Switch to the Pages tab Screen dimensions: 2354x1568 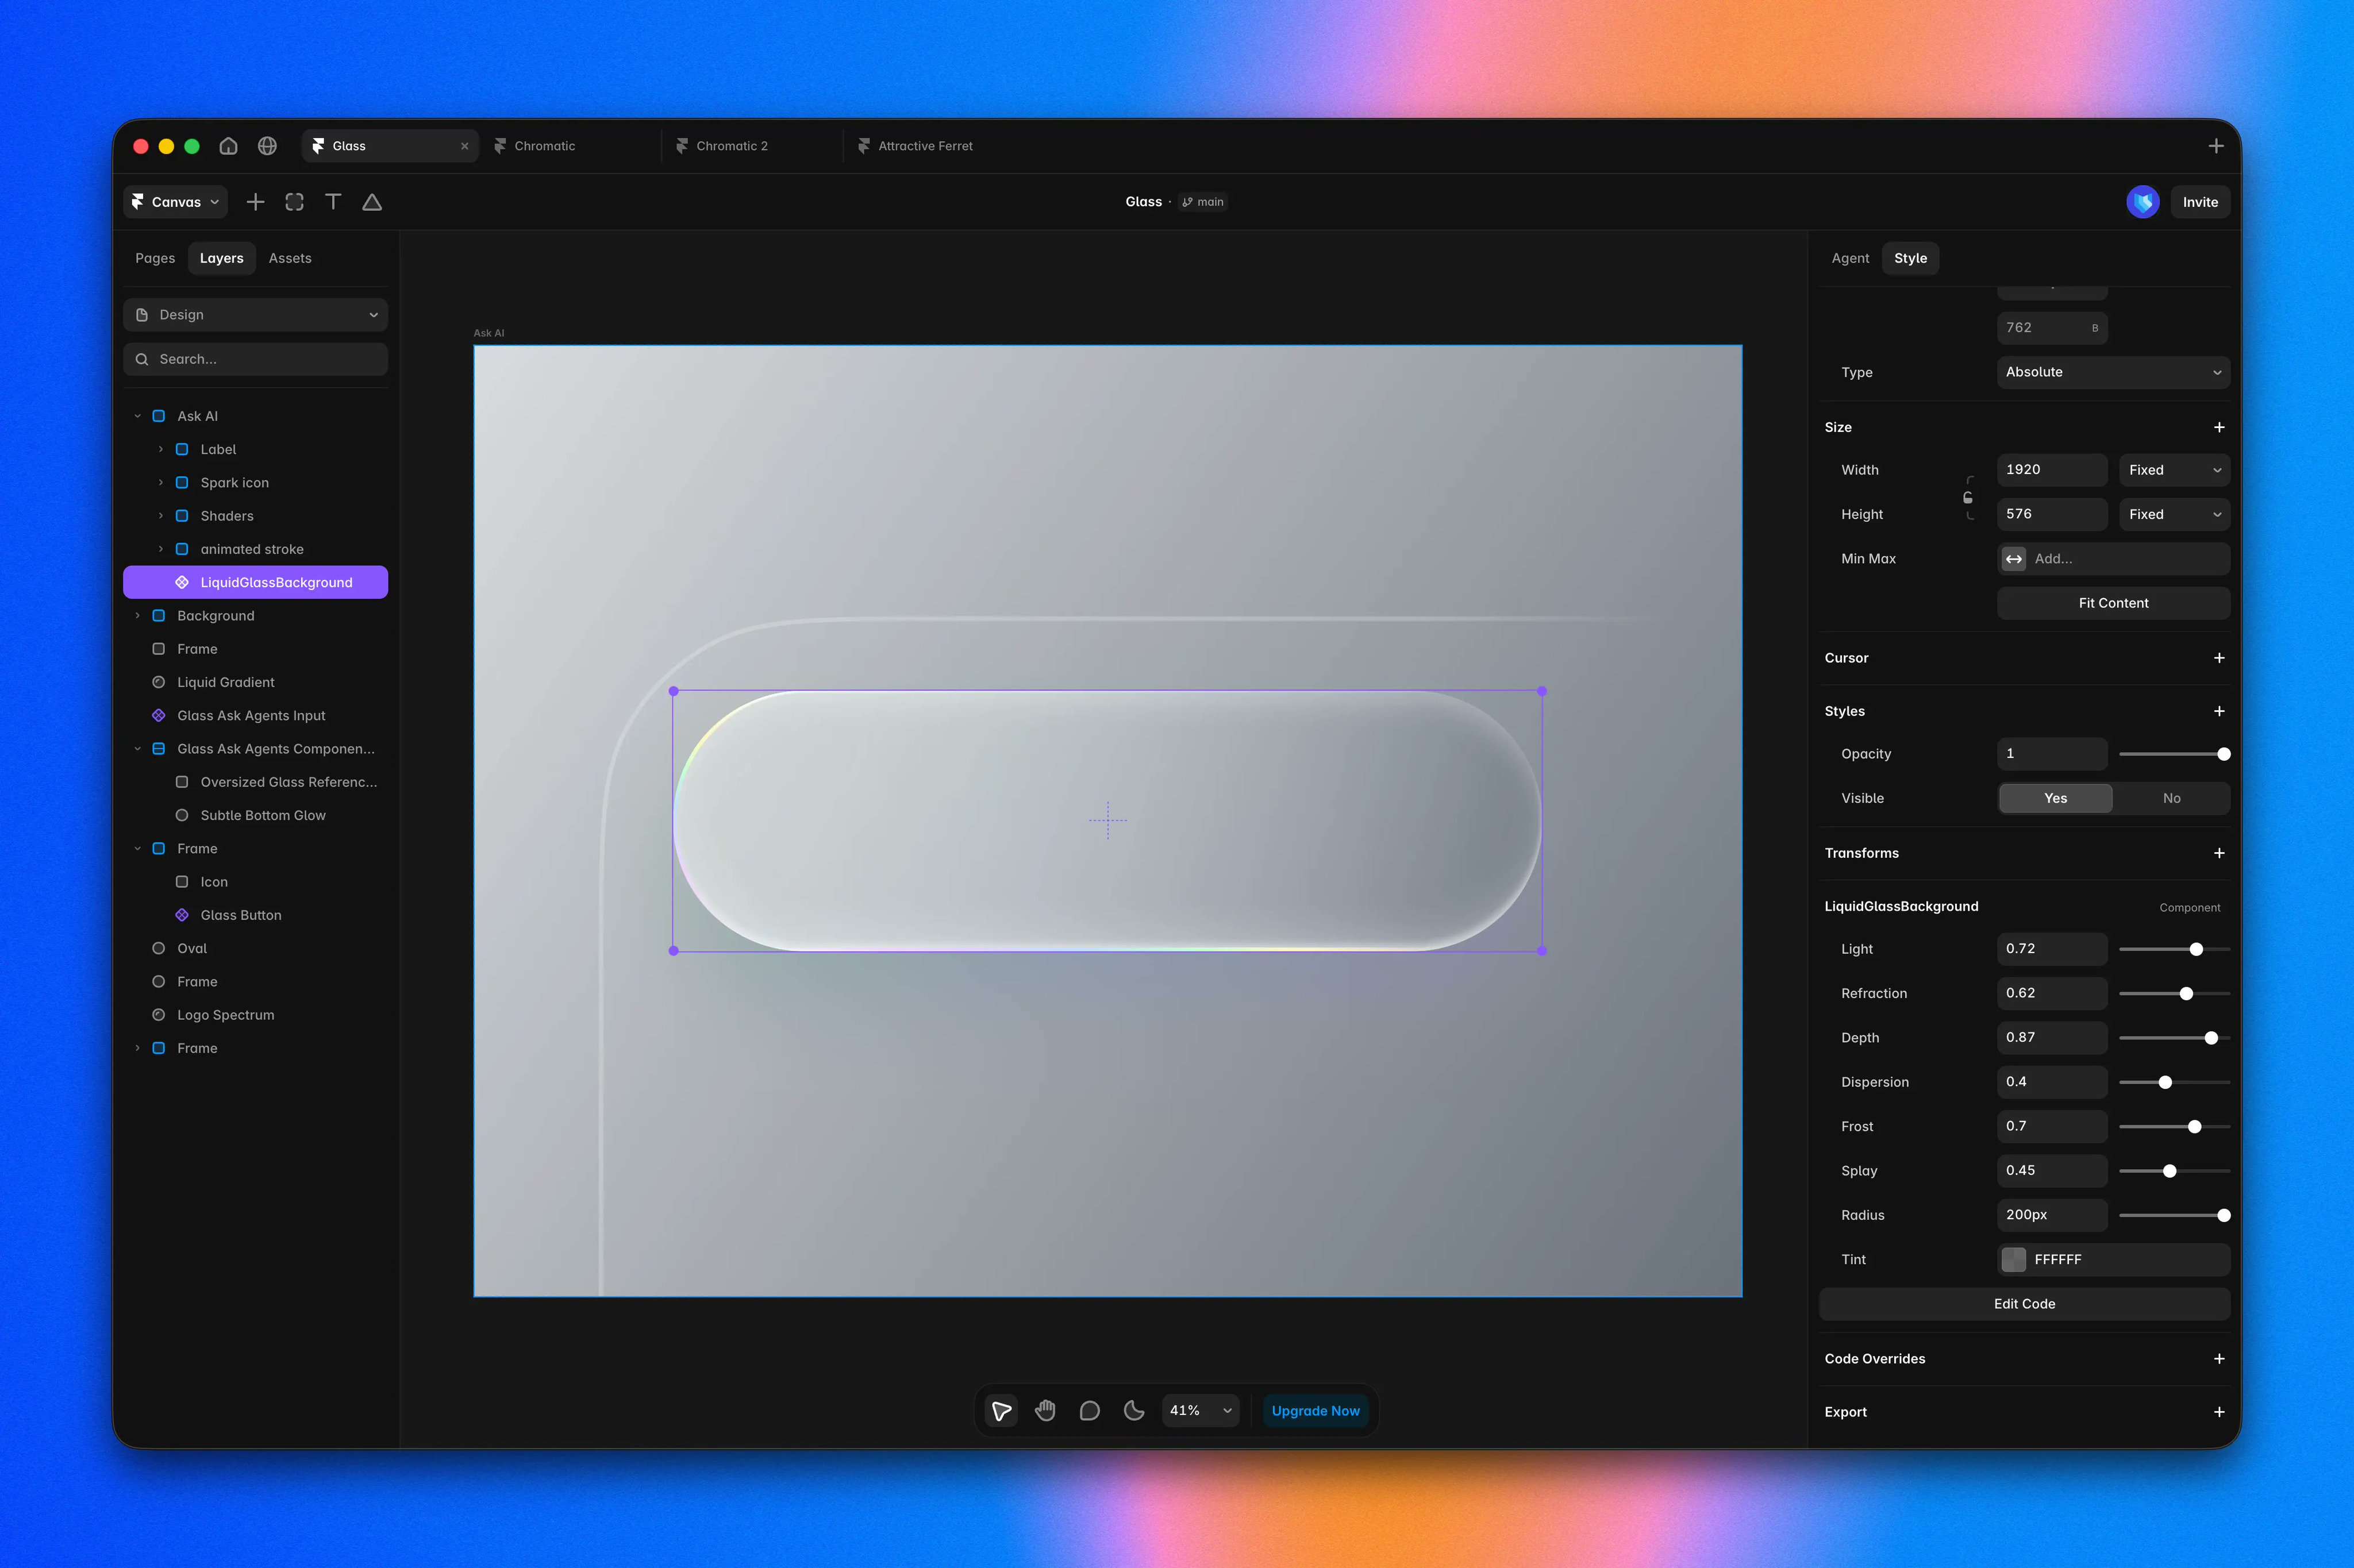pos(155,258)
